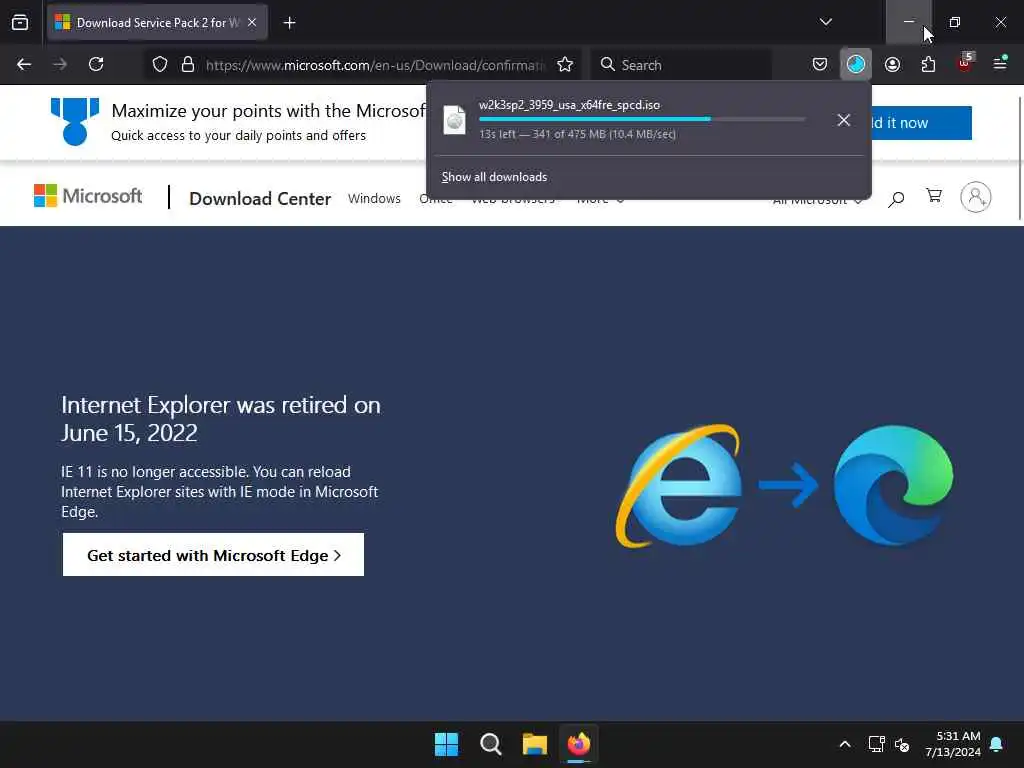
Task: Reload the current page
Action: tap(96, 65)
